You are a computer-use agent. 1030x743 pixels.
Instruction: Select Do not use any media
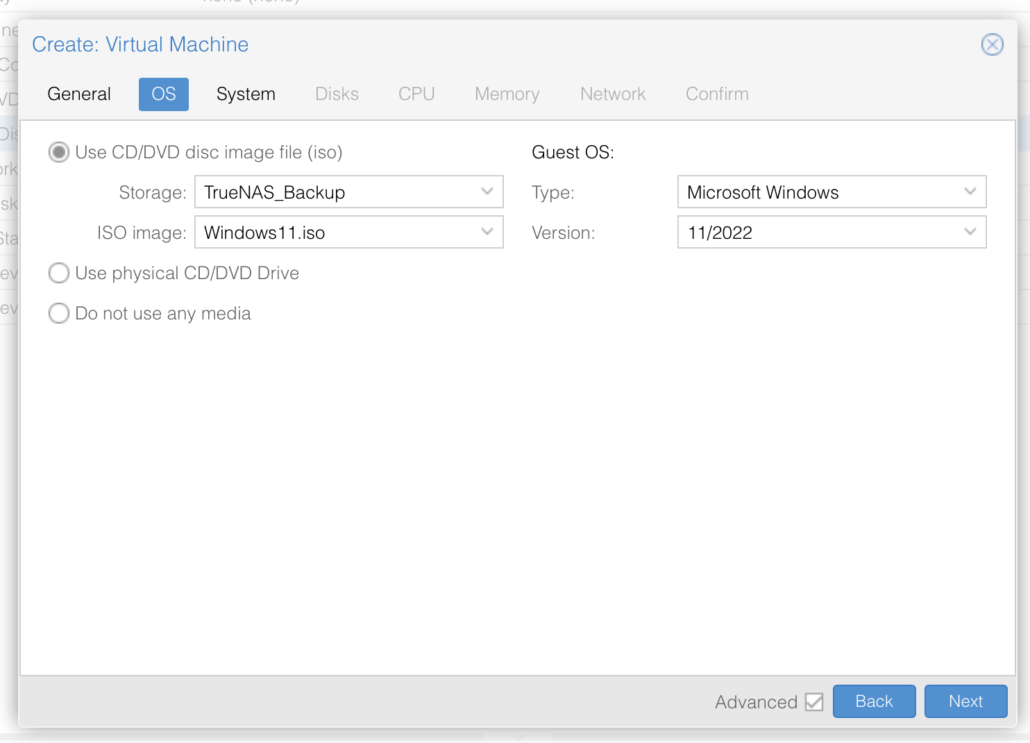click(x=60, y=314)
